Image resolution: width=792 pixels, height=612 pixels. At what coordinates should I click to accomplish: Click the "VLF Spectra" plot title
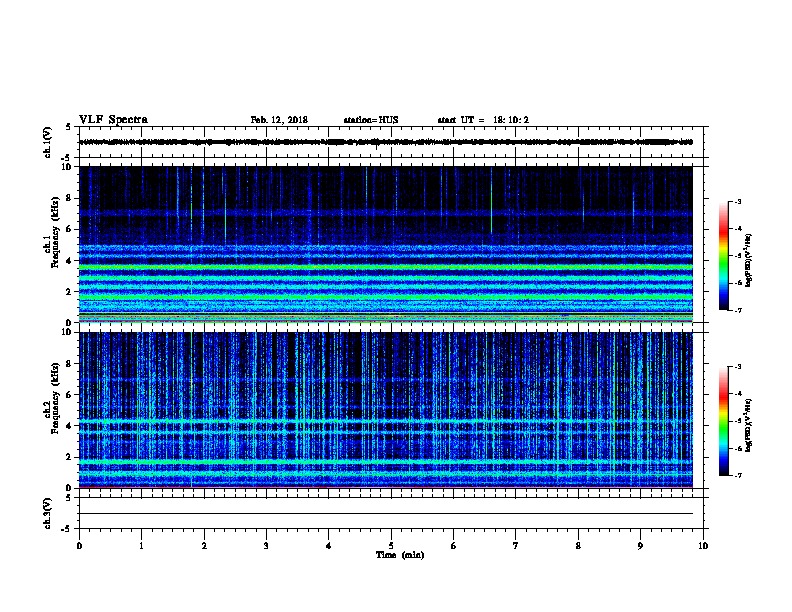coord(113,120)
